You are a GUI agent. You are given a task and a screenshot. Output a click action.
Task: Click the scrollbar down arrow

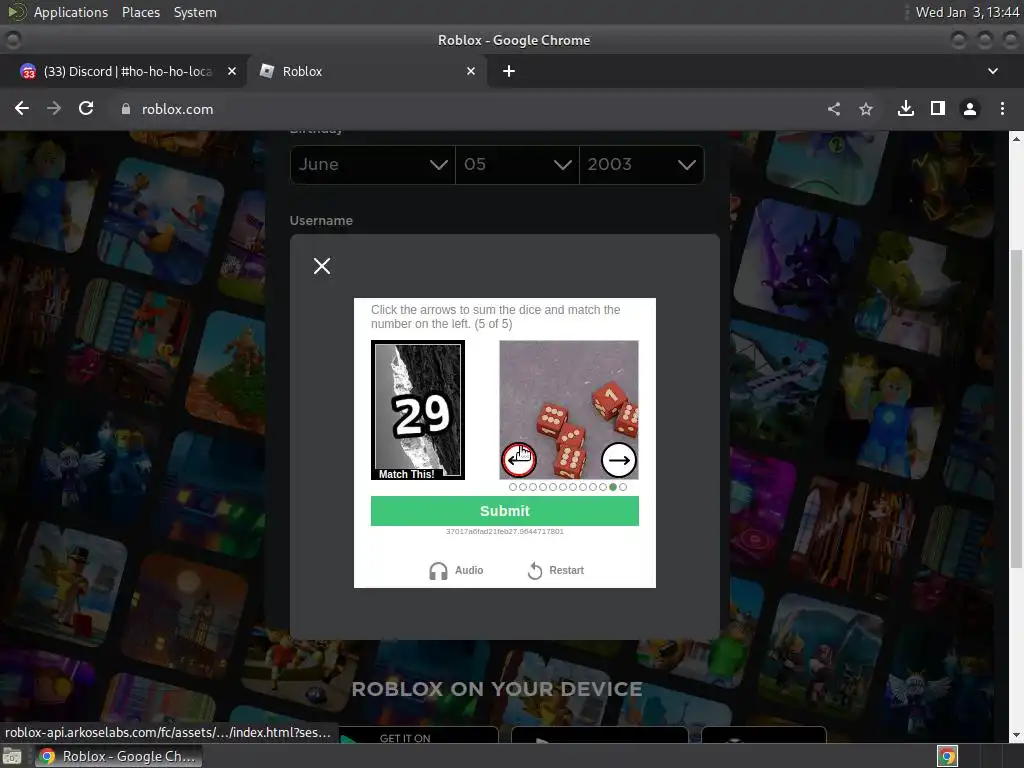coord(1016,735)
